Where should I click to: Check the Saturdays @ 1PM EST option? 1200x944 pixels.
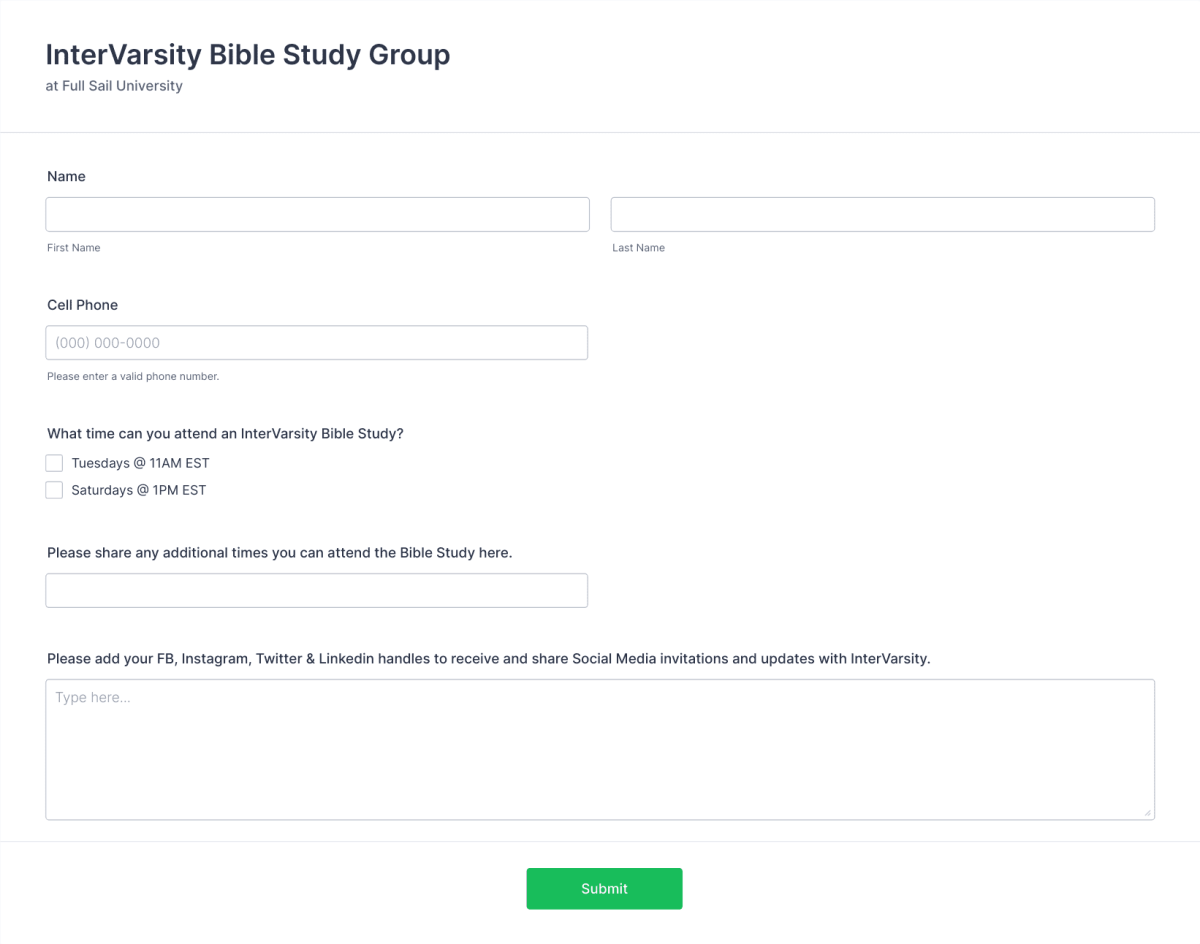54,490
